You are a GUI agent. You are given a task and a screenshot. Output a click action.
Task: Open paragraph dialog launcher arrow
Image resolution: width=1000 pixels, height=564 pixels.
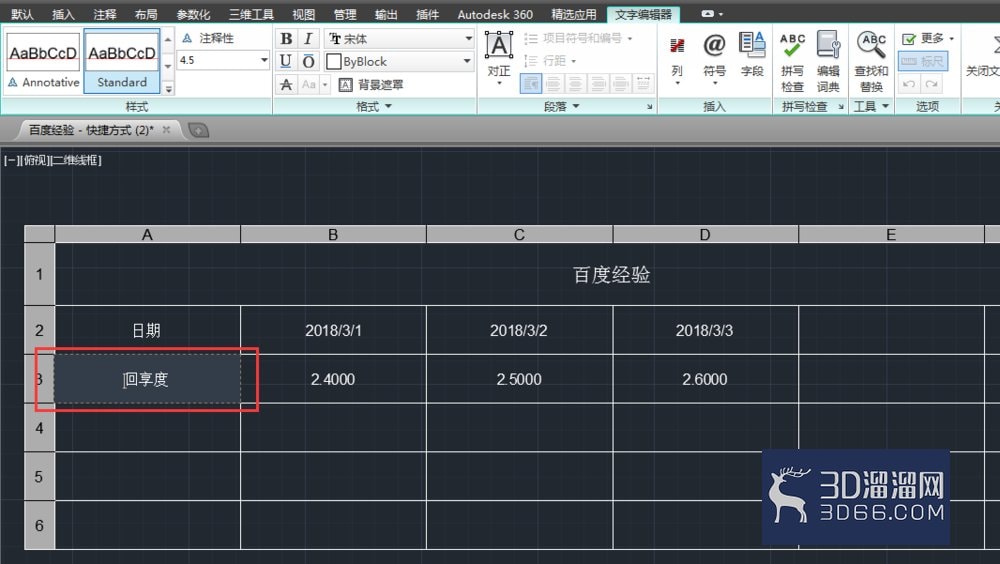coord(650,107)
